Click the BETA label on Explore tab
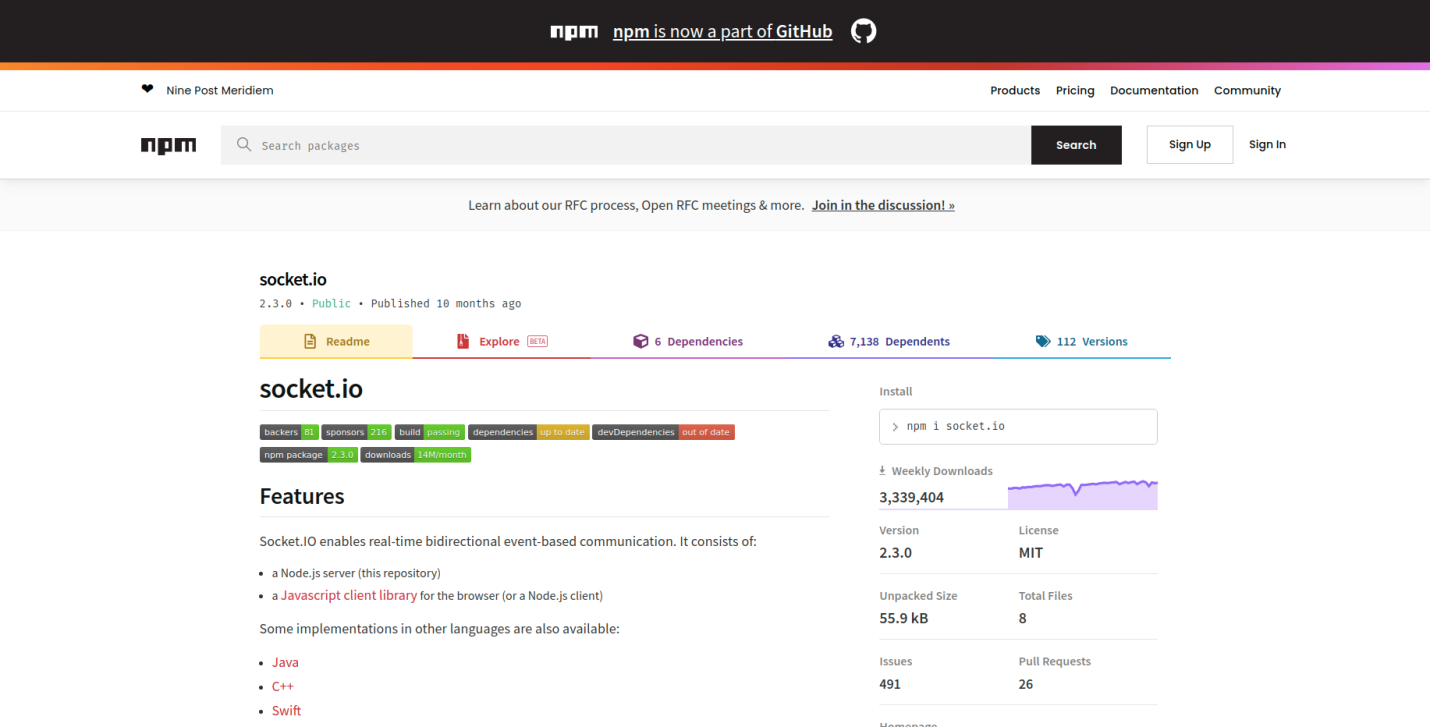This screenshot has height=727, width=1430. pyautogui.click(x=538, y=341)
